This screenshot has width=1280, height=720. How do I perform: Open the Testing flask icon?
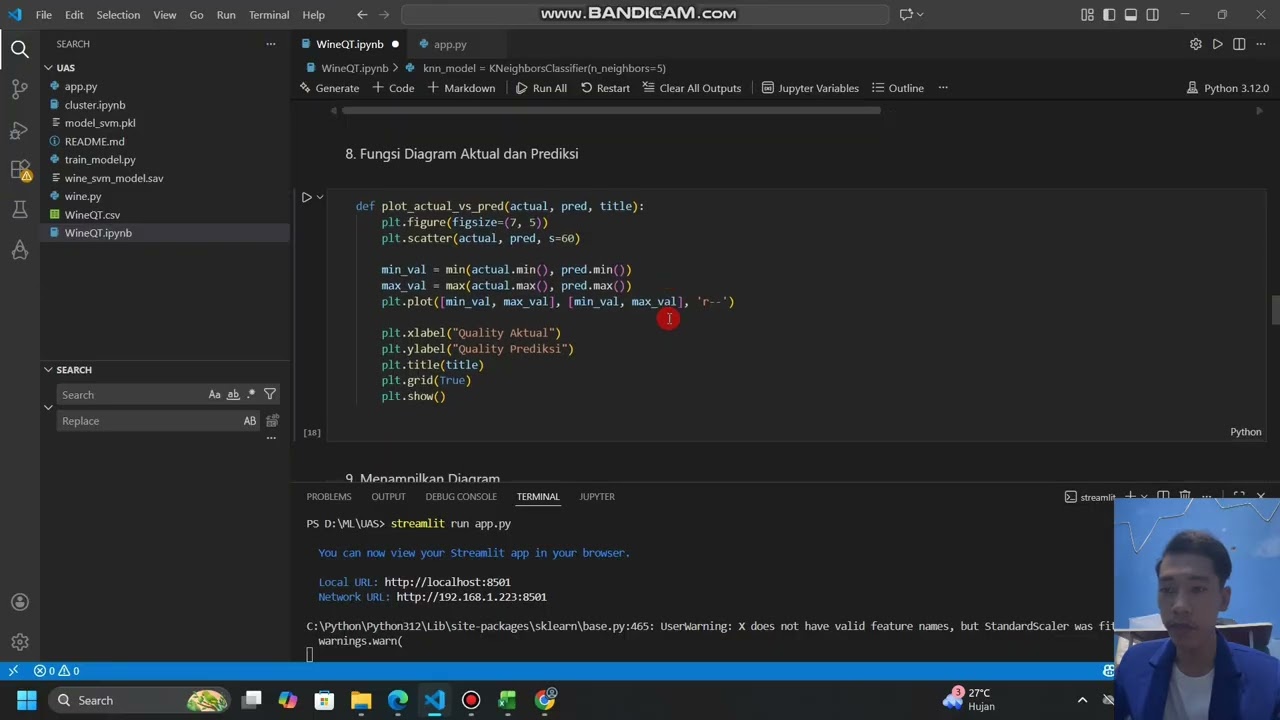pos(20,210)
